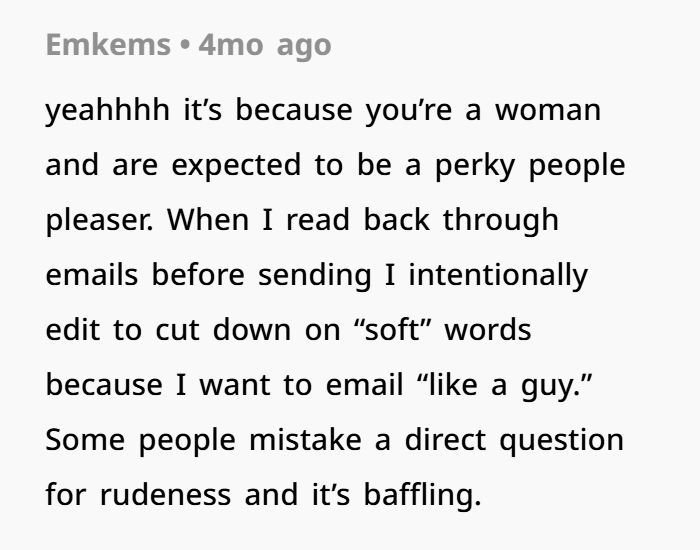Click the 4mo ago timestamp
Screen dimensions: 700x550
265,46
